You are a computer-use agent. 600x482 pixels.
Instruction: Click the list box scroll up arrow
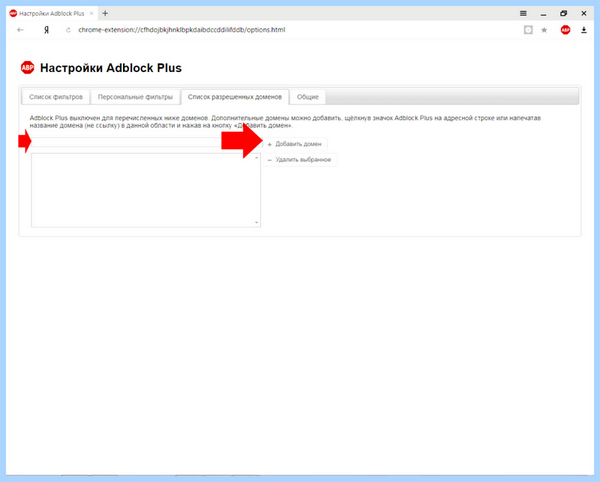[256, 158]
